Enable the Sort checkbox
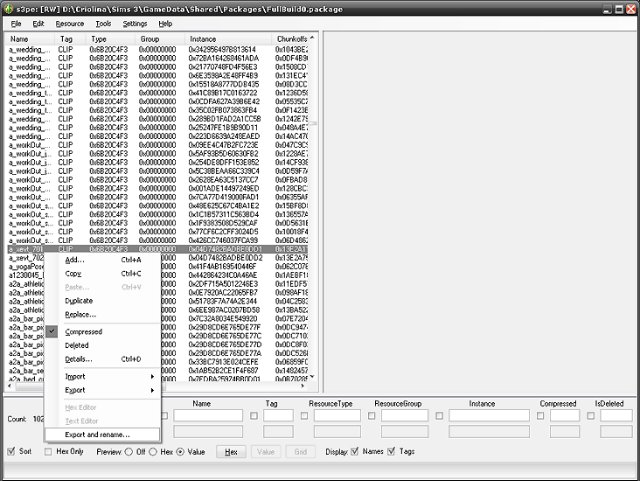This screenshot has width=640, height=481. pos(12,451)
